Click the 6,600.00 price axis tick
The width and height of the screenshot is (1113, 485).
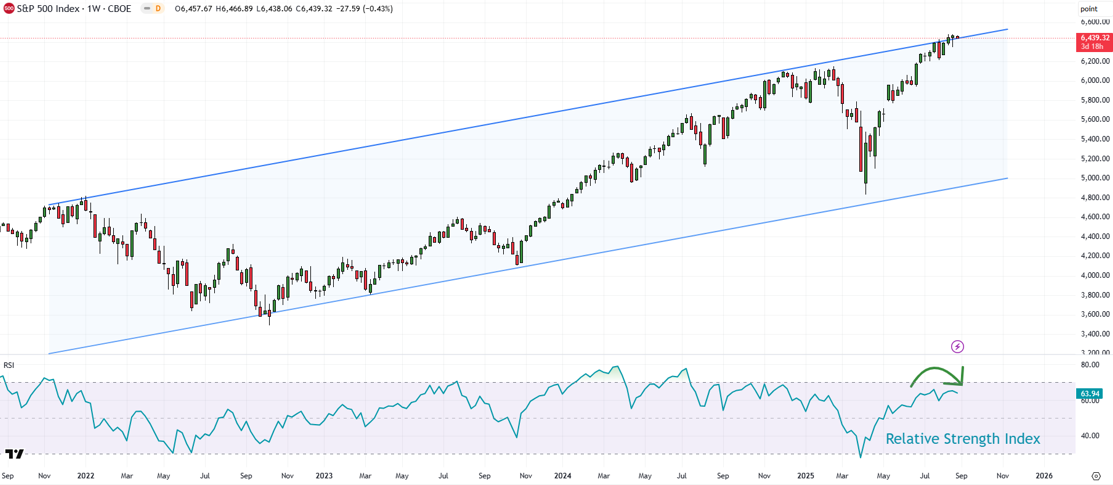1094,23
